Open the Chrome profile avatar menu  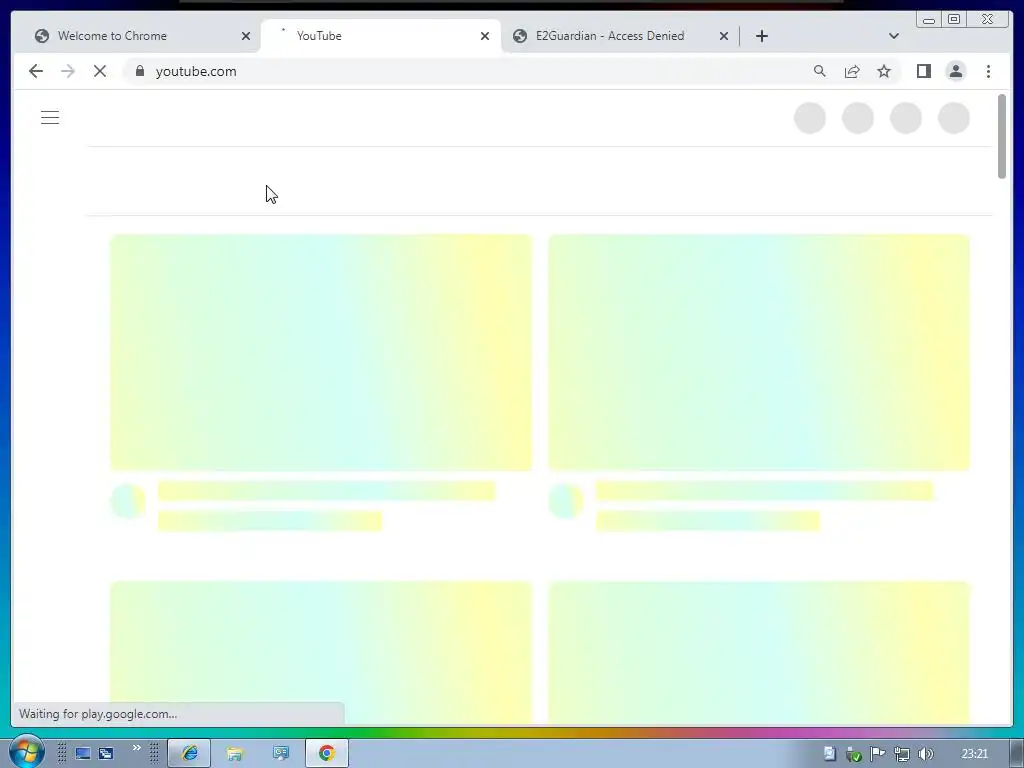click(955, 71)
